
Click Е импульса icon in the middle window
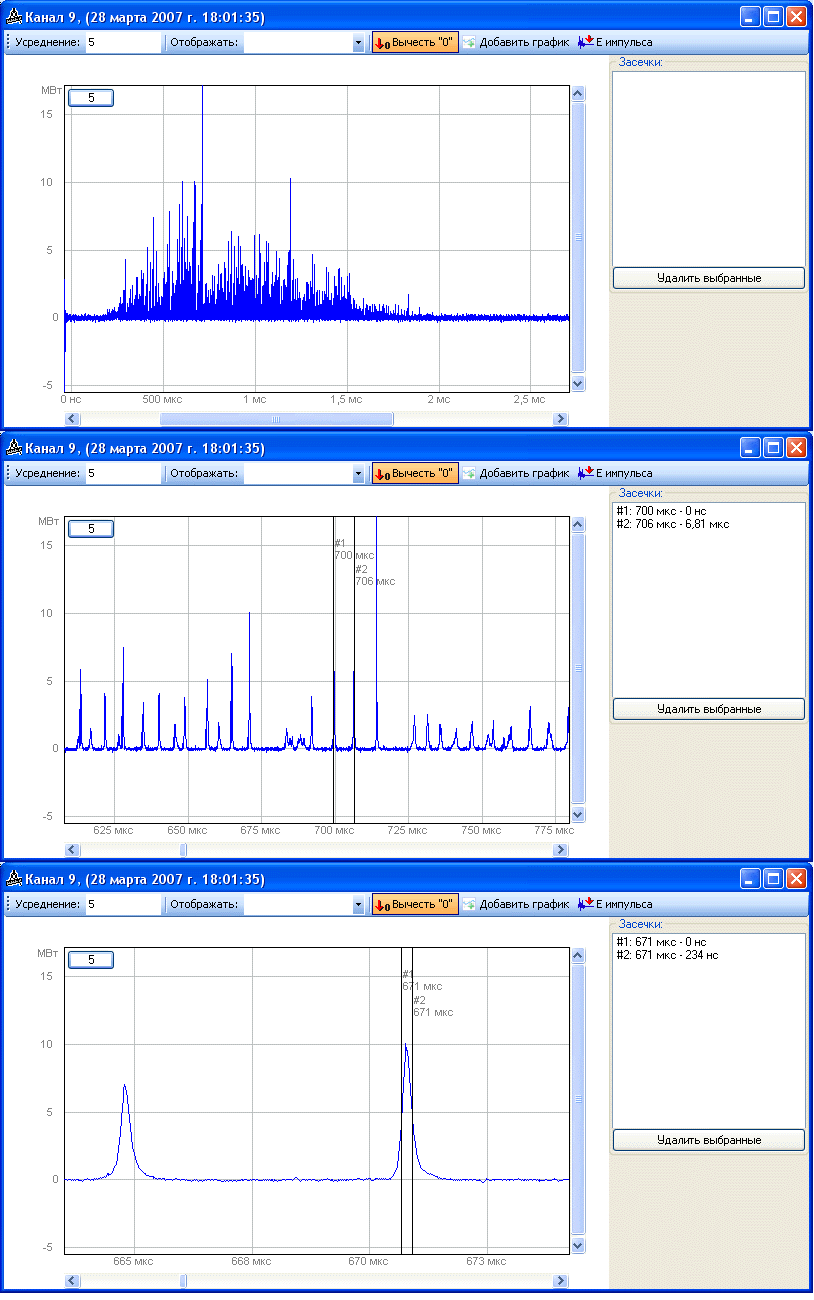pos(586,473)
